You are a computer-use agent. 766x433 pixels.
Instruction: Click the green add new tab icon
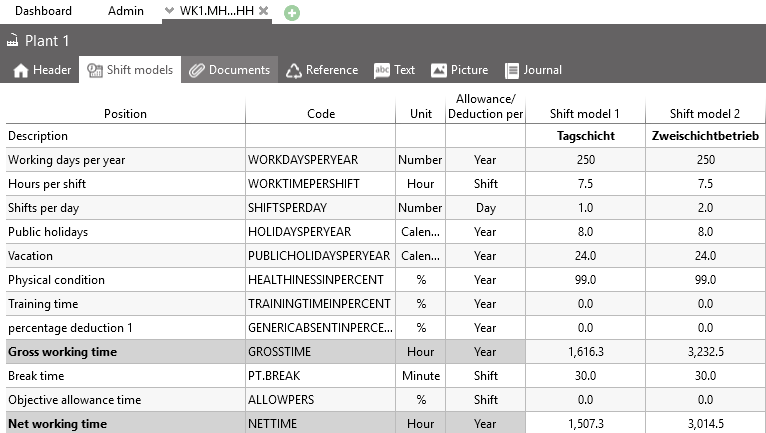(291, 12)
